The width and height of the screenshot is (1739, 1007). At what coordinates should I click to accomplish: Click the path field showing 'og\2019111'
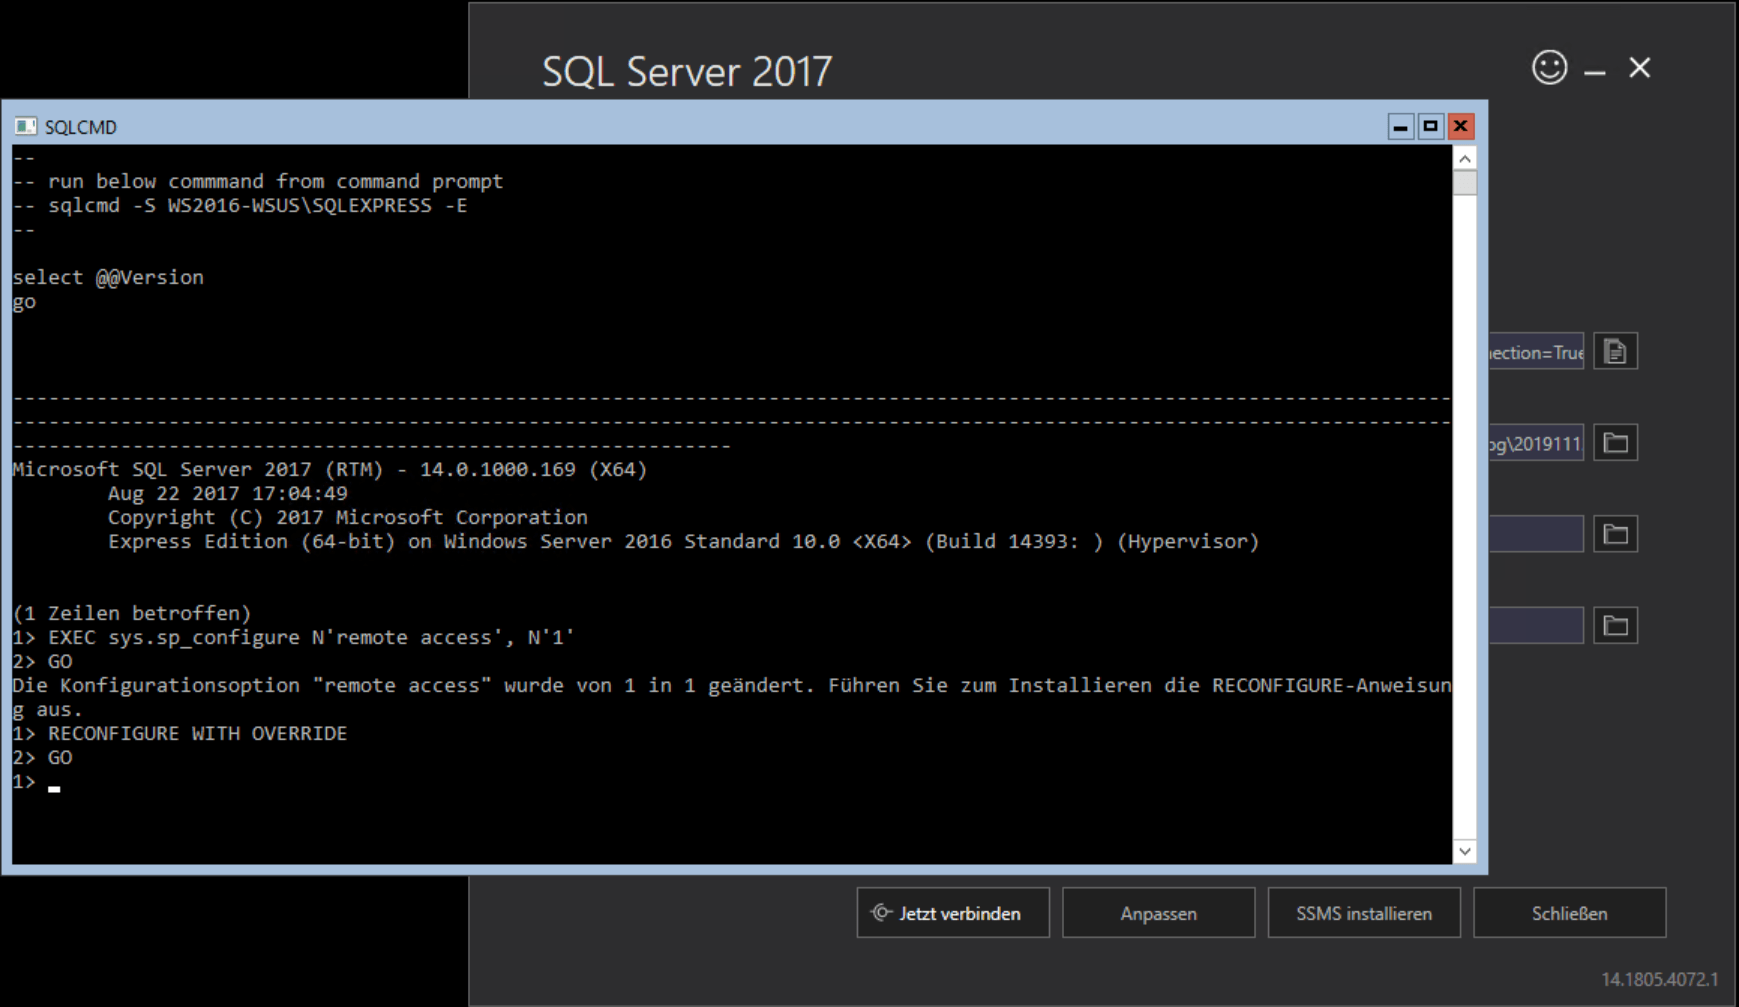pos(1536,443)
